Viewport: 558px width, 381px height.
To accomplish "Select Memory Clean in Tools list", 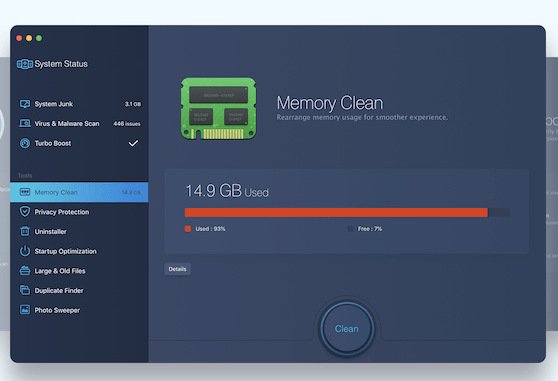I will coord(79,192).
